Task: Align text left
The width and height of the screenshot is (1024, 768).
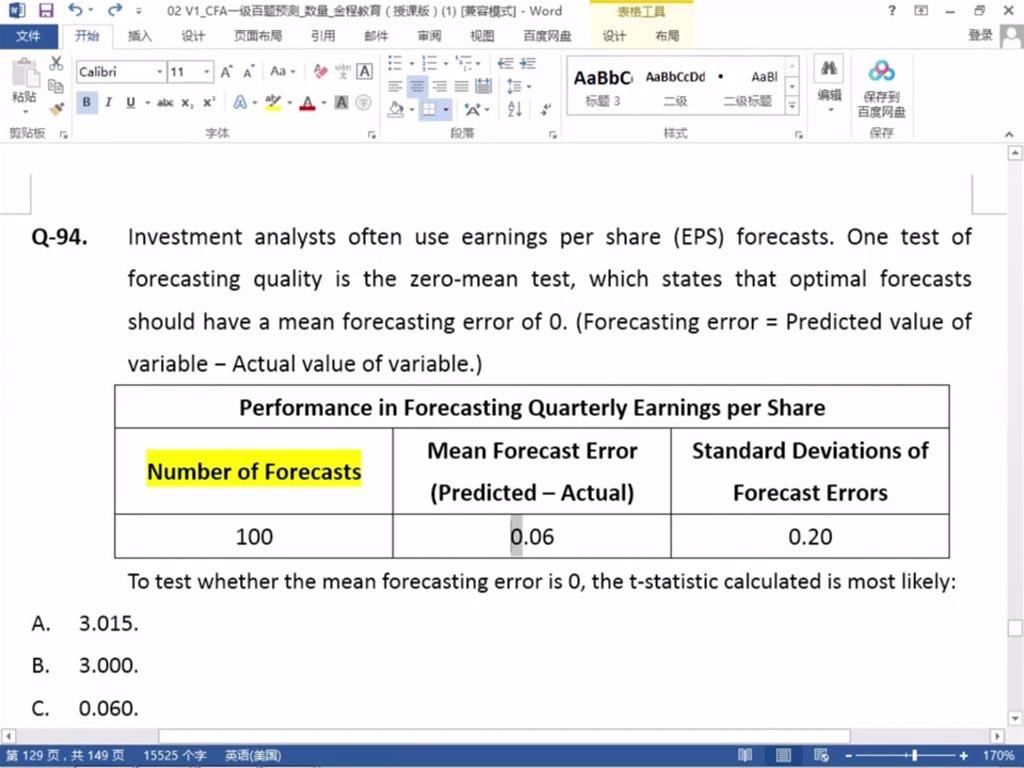Action: [x=395, y=86]
